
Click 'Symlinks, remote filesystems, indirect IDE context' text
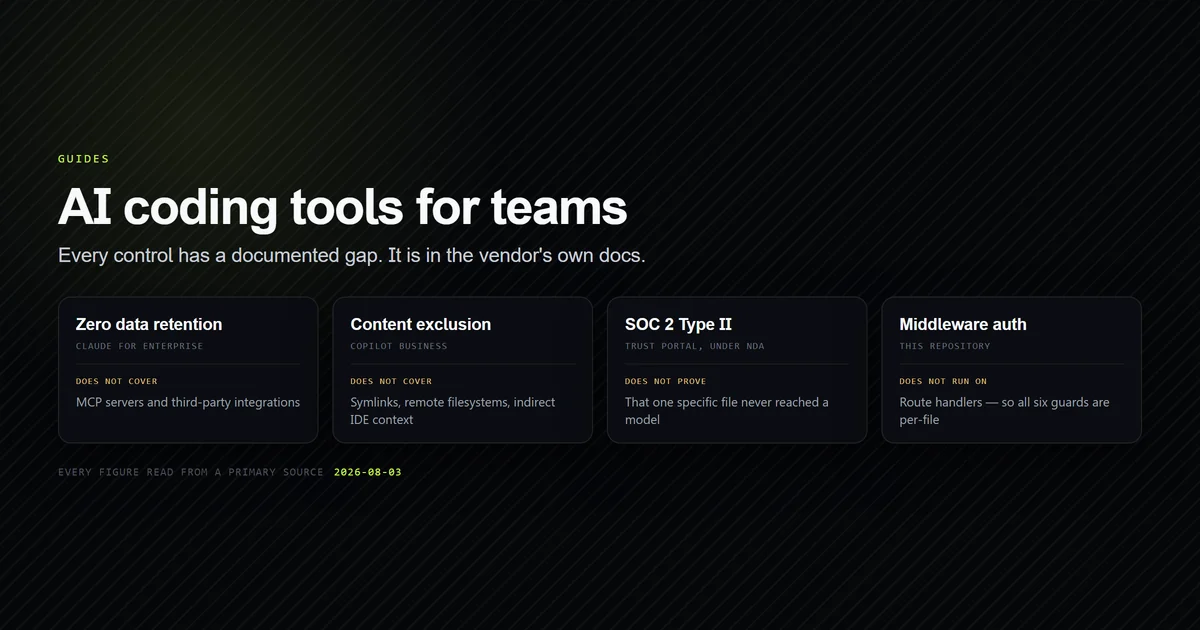(453, 411)
